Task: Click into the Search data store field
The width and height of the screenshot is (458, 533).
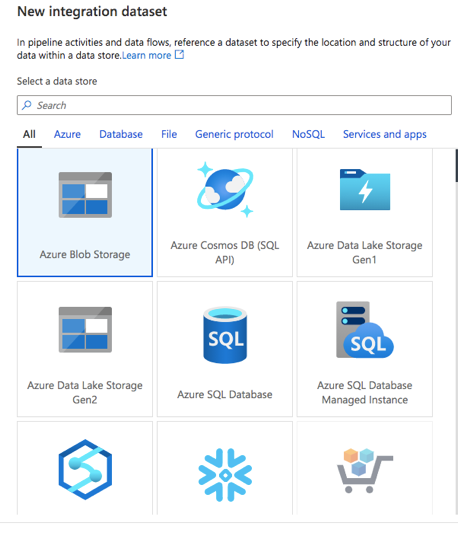Action: point(234,105)
